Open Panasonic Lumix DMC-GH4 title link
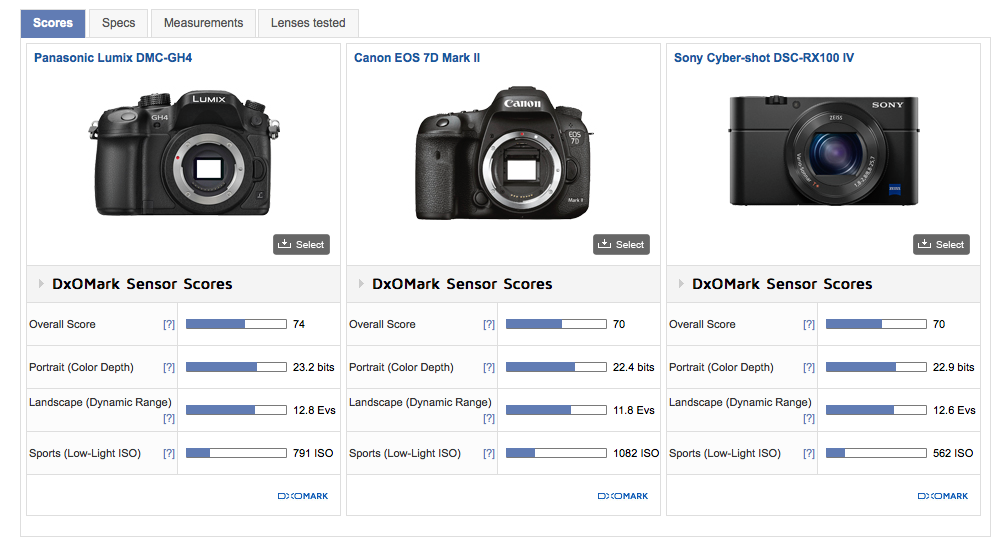This screenshot has width=1005, height=552. (x=113, y=58)
